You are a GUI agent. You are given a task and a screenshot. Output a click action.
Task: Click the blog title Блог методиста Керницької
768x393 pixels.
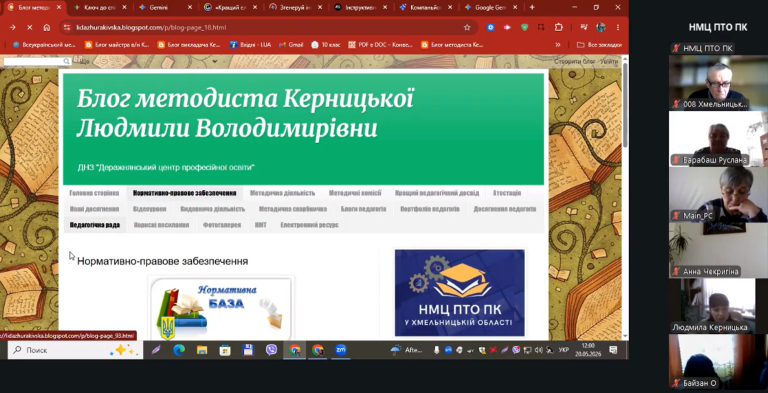click(245, 113)
